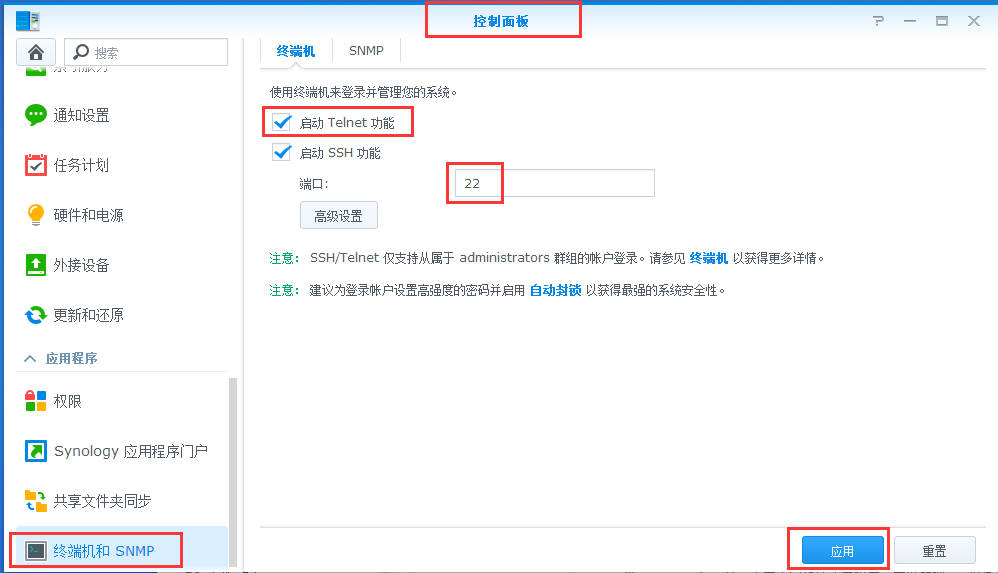Select 共享文件夹同步 label

(102, 501)
